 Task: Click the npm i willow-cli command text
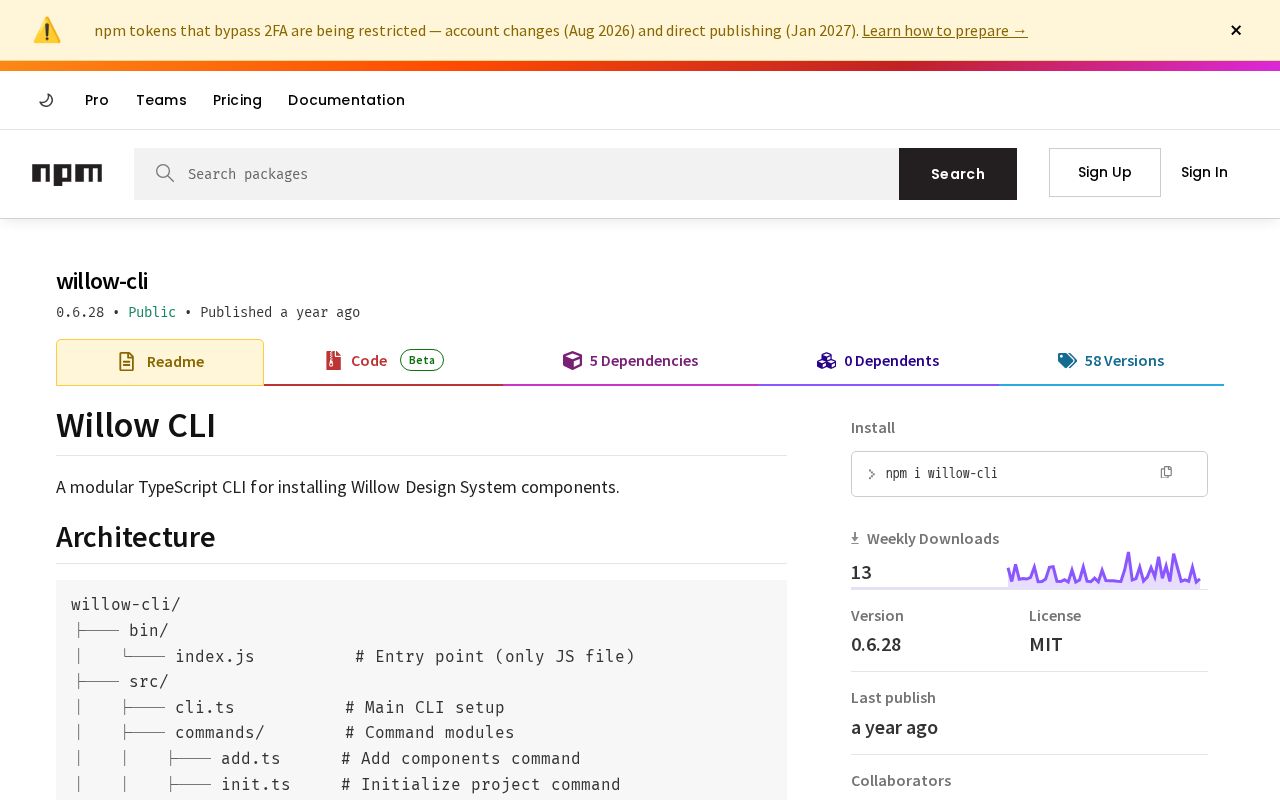[941, 473]
